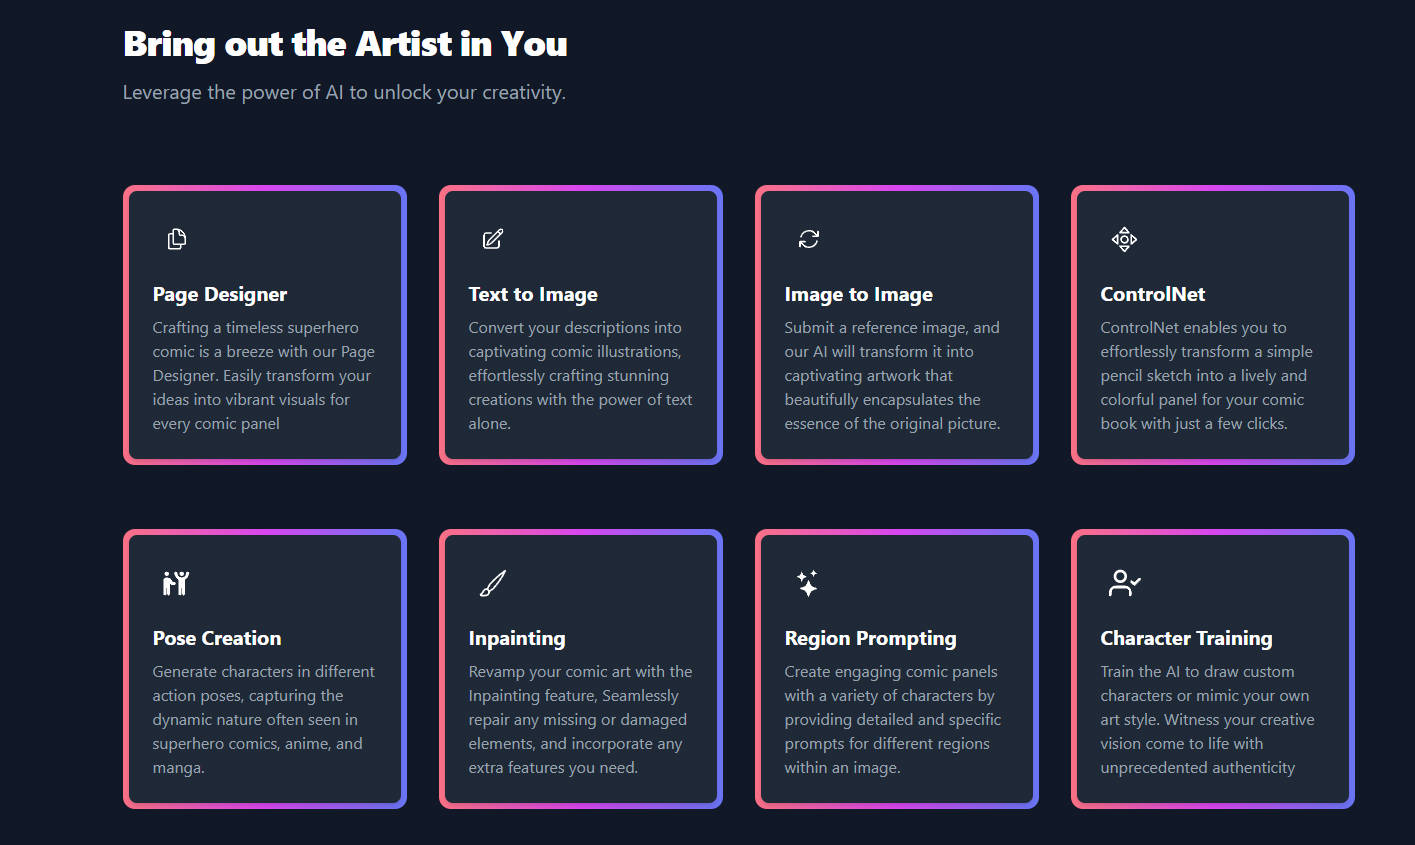1415x845 pixels.
Task: Click the Character Training card
Action: pos(1212,669)
